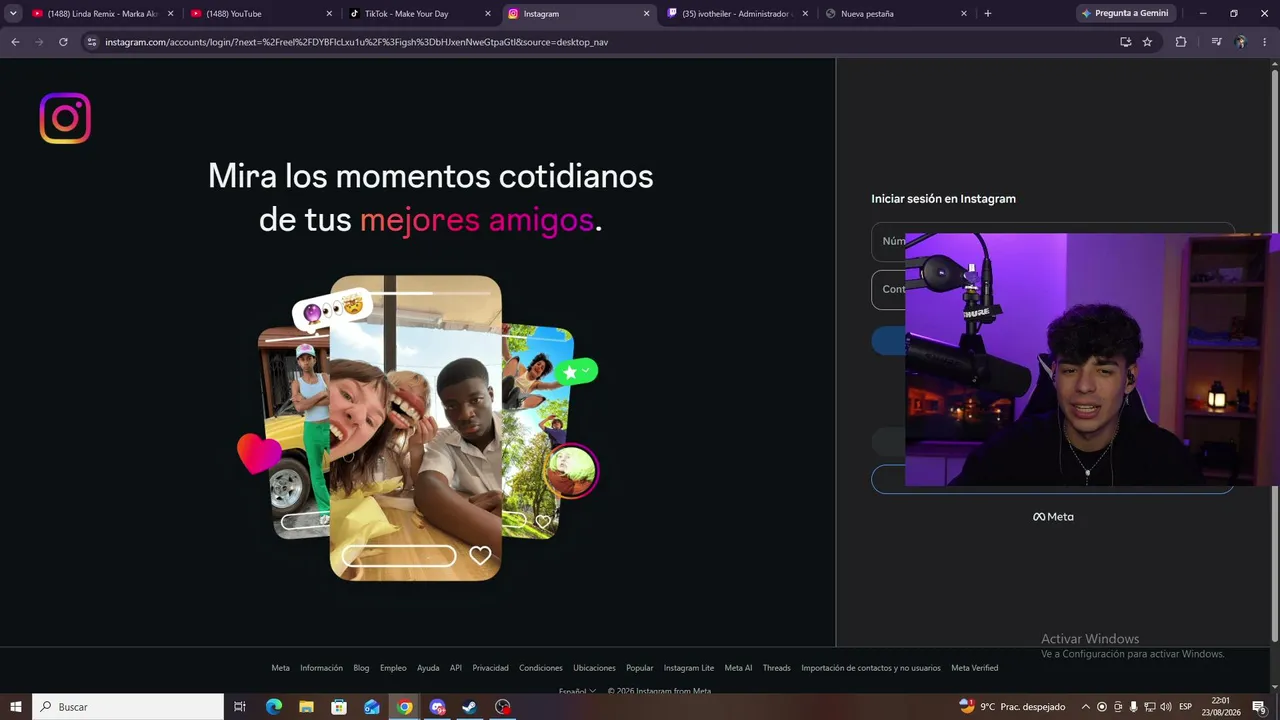Screen dimensions: 1280x720
Task: Open network settings tray icon
Action: [x=1150, y=707]
